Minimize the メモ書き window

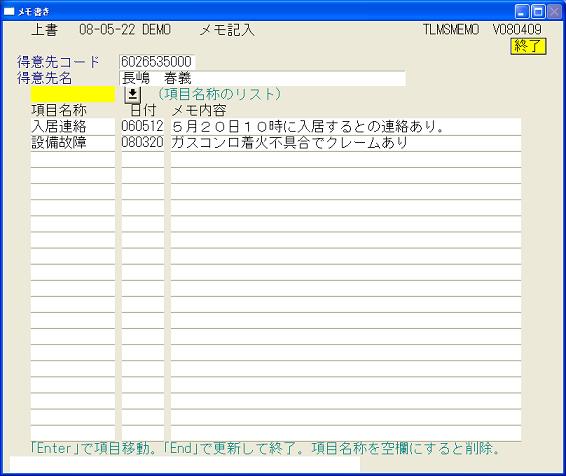(521, 12)
